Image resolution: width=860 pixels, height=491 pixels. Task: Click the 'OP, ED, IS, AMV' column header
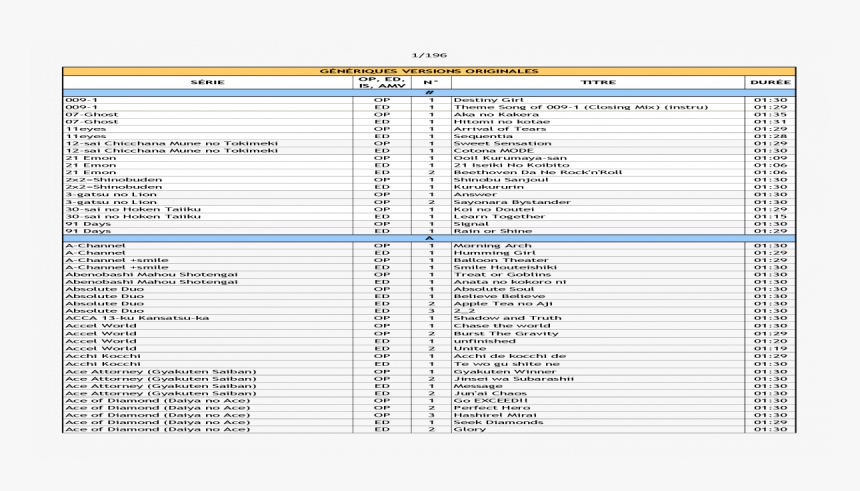382,82
